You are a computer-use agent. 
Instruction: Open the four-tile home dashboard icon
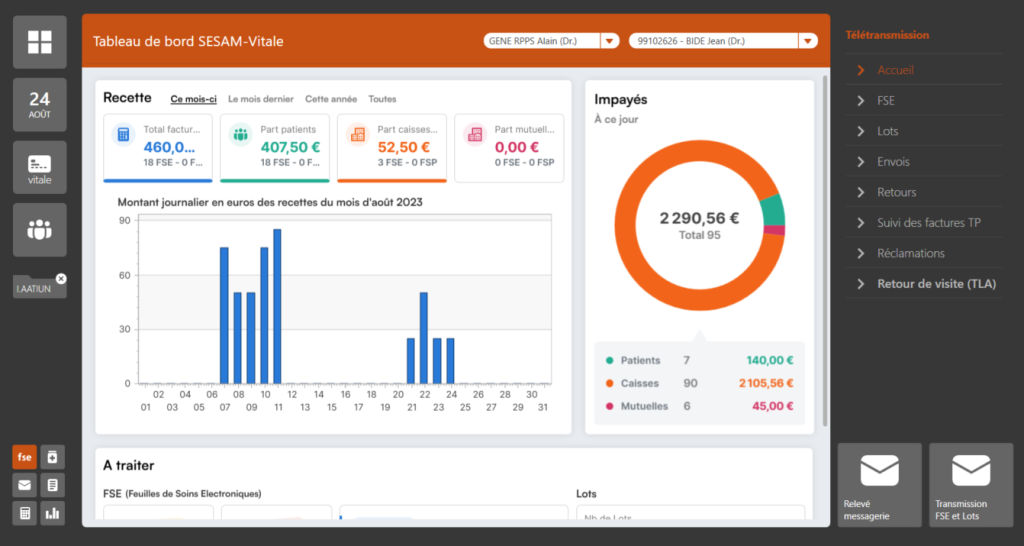click(40, 42)
